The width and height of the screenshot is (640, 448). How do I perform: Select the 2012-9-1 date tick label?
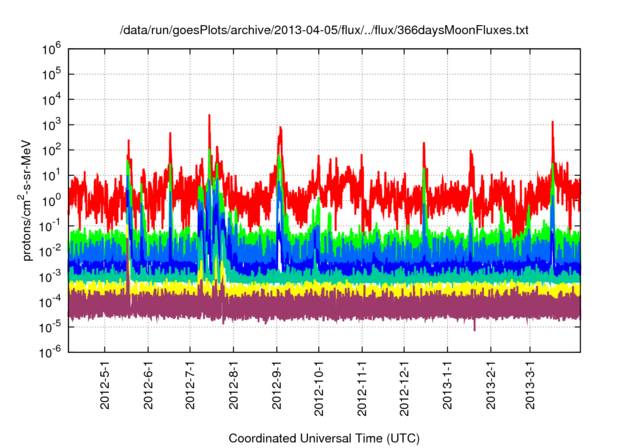click(x=277, y=385)
